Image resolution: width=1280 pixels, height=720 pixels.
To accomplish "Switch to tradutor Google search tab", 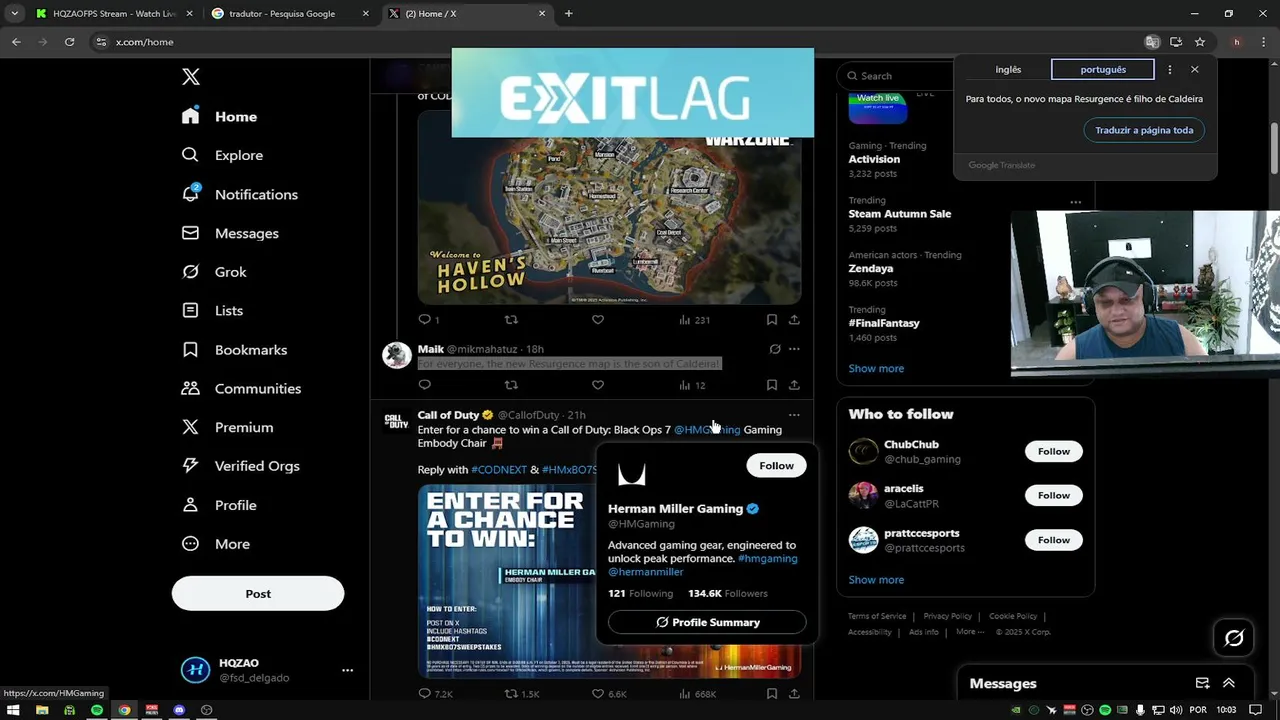I will click(x=290, y=14).
